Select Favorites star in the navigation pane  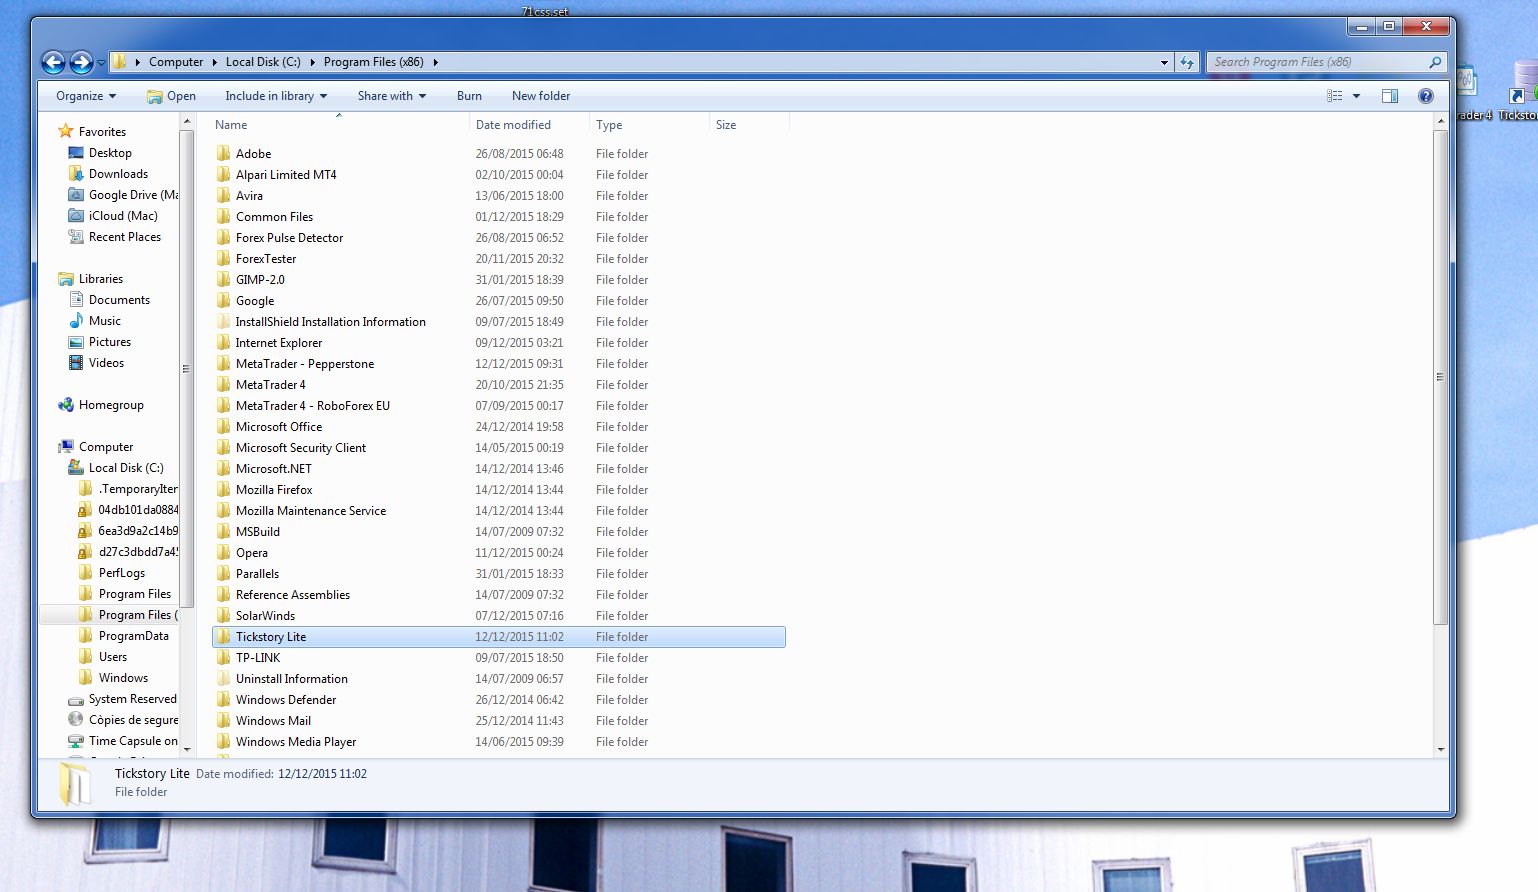[x=66, y=131]
